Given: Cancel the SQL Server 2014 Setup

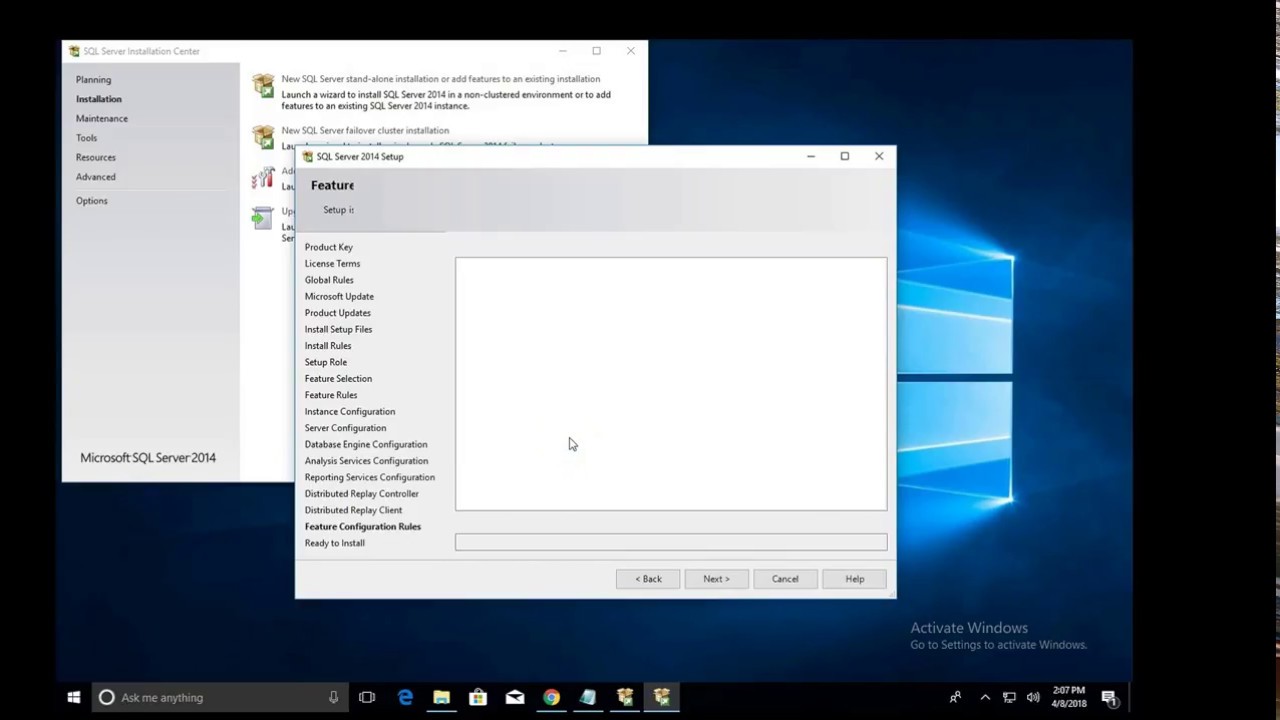Looking at the screenshot, I should 785,579.
